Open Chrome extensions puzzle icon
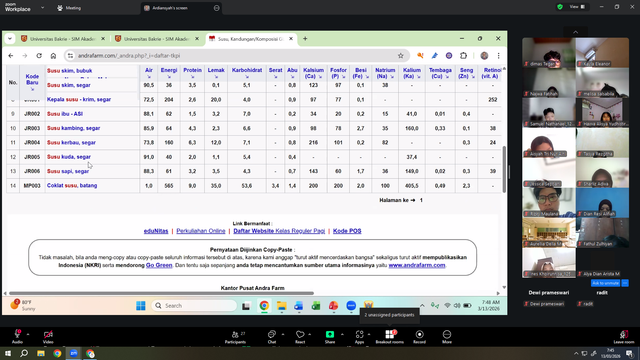This screenshot has height=360, width=640. click(x=463, y=56)
